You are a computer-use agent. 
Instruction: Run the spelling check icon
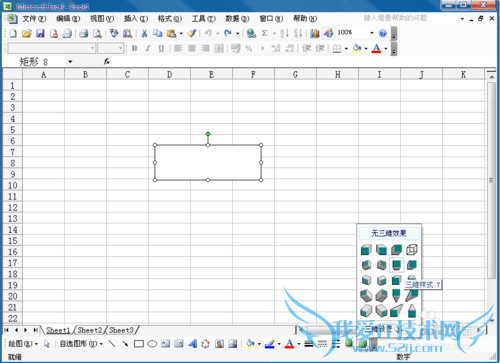point(114,33)
